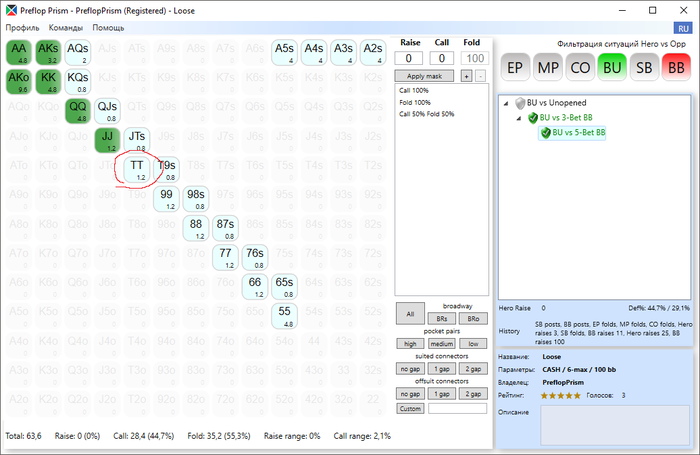Click the green shield icon of BU vs 3-Bet BB
The image size is (700, 455).
tap(533, 118)
